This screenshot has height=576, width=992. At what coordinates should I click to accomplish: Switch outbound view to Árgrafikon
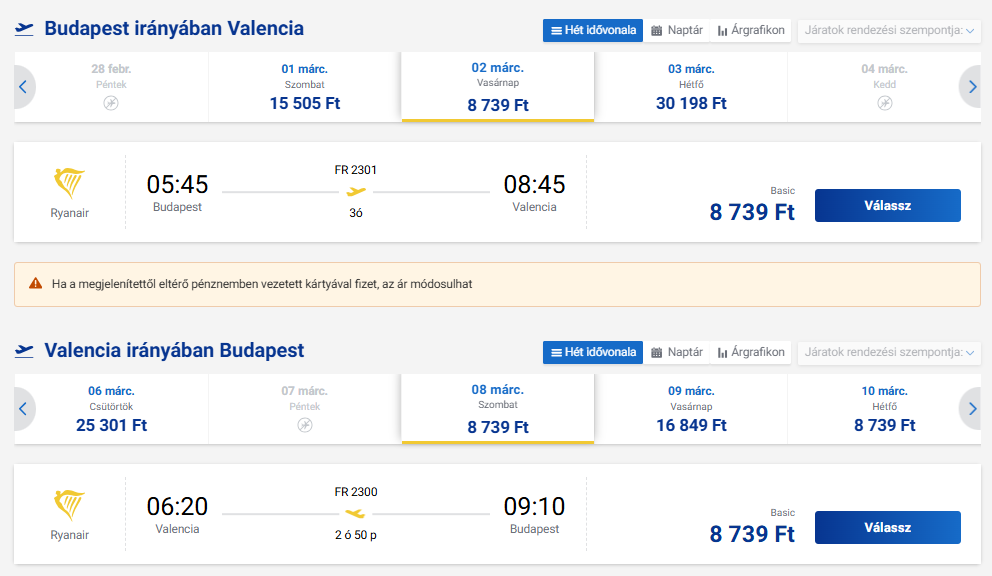(751, 30)
